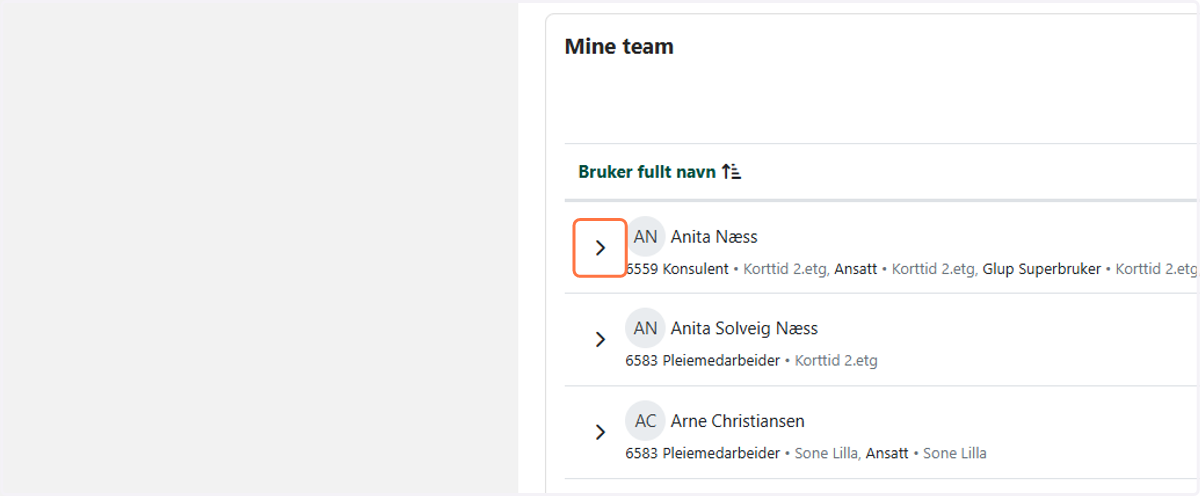Click the Ansatt role under Arne Christiansen

pyautogui.click(x=887, y=453)
